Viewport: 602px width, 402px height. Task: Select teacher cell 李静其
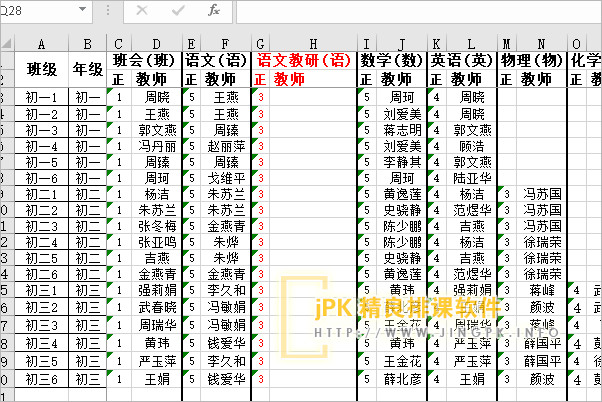[402, 162]
